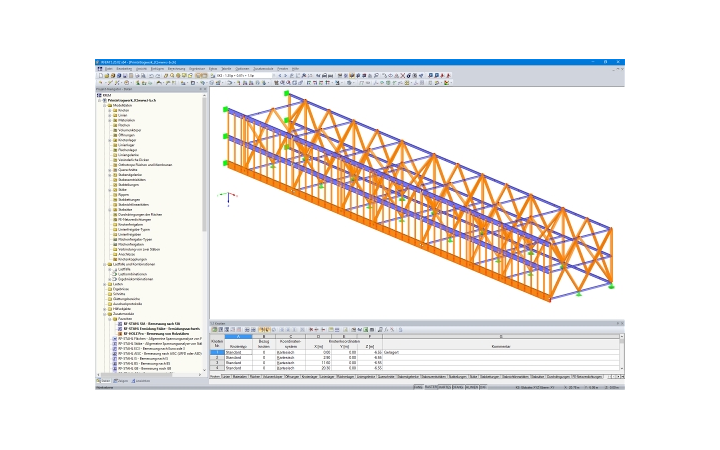
Task: Expand the Querschnitte tree node
Action: (x=110, y=170)
